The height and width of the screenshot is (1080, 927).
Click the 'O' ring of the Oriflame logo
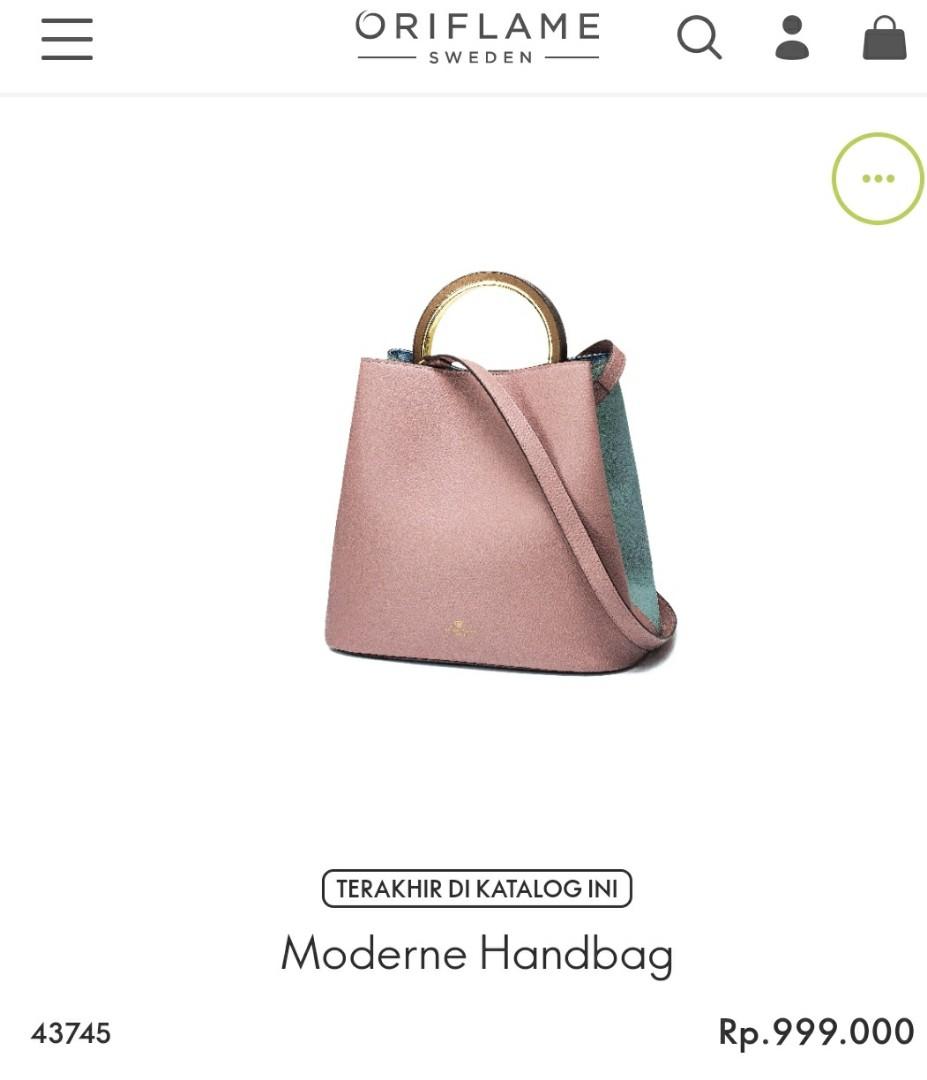tap(370, 26)
